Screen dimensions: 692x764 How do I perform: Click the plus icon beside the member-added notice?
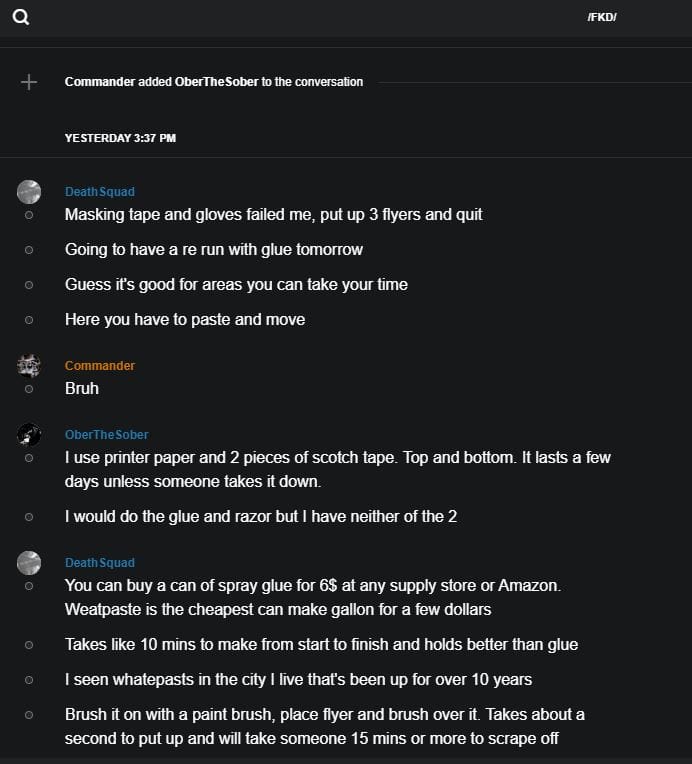coord(29,82)
